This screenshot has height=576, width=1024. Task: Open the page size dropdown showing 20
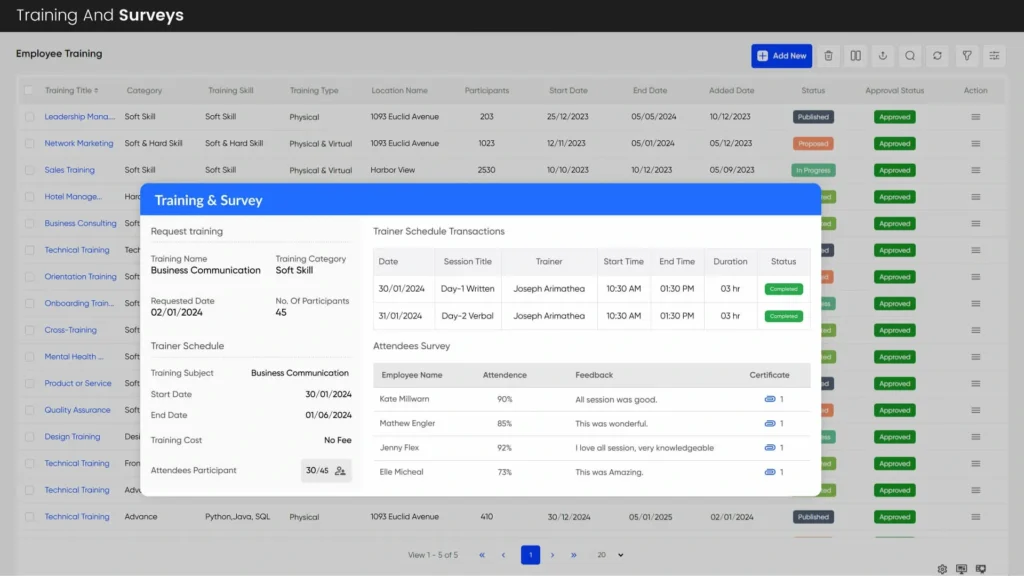point(609,555)
